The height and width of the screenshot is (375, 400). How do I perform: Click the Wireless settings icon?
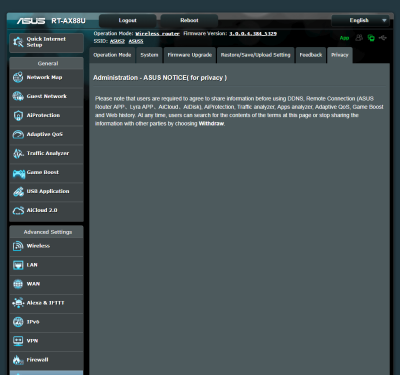point(18,246)
